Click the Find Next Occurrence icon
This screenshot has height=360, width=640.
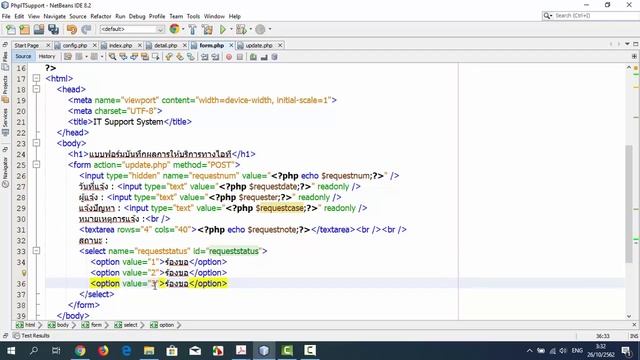click(134, 57)
